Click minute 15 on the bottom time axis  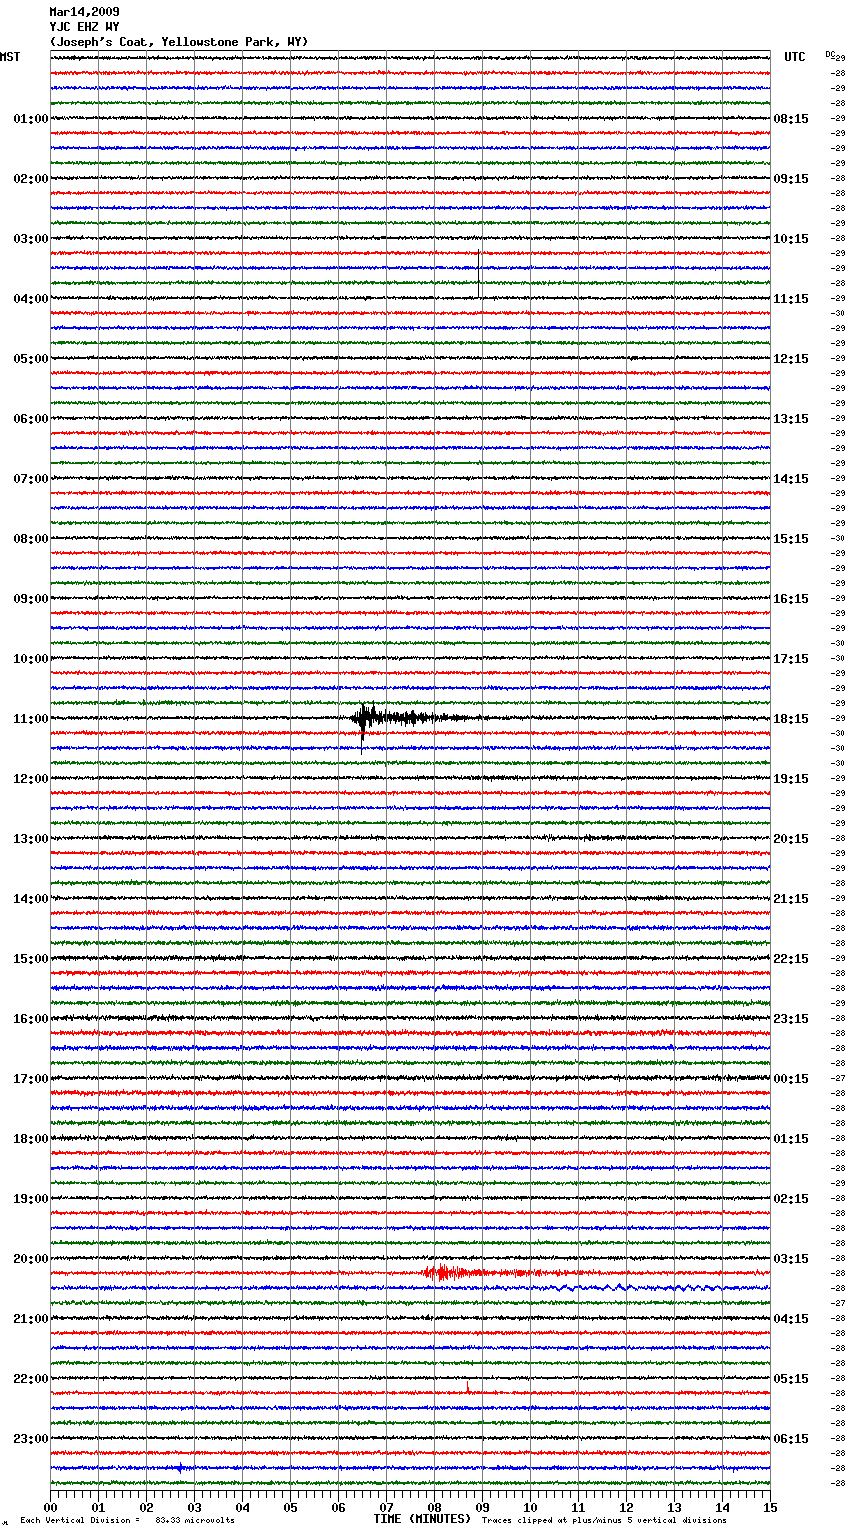click(x=770, y=1507)
